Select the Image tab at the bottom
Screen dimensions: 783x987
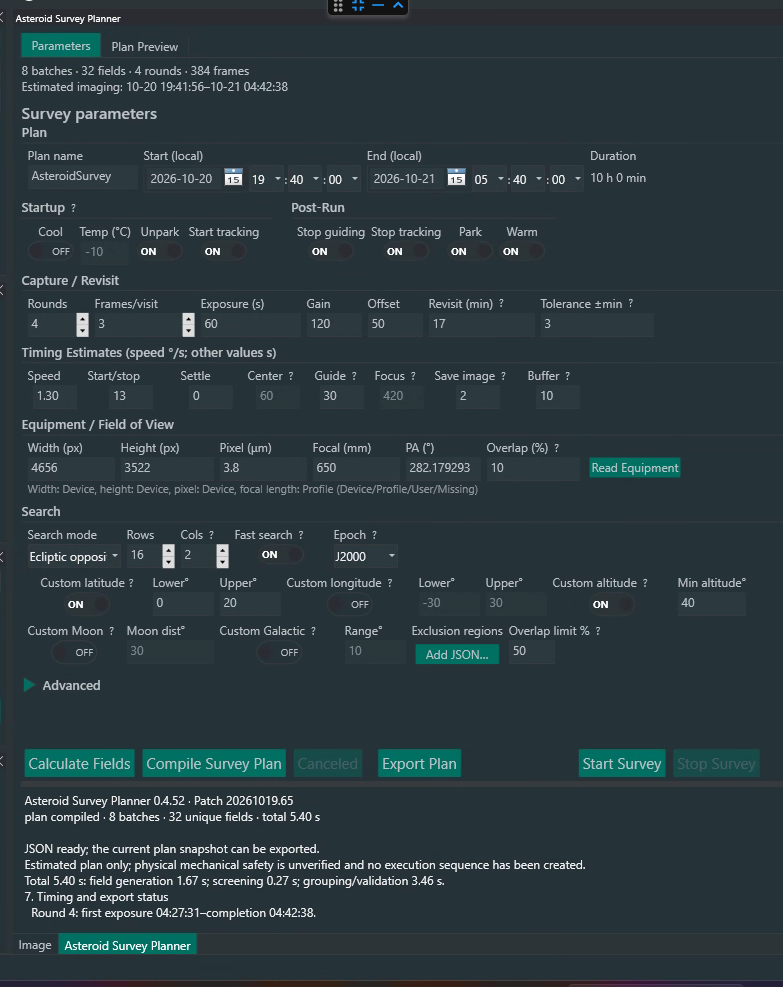click(35, 945)
